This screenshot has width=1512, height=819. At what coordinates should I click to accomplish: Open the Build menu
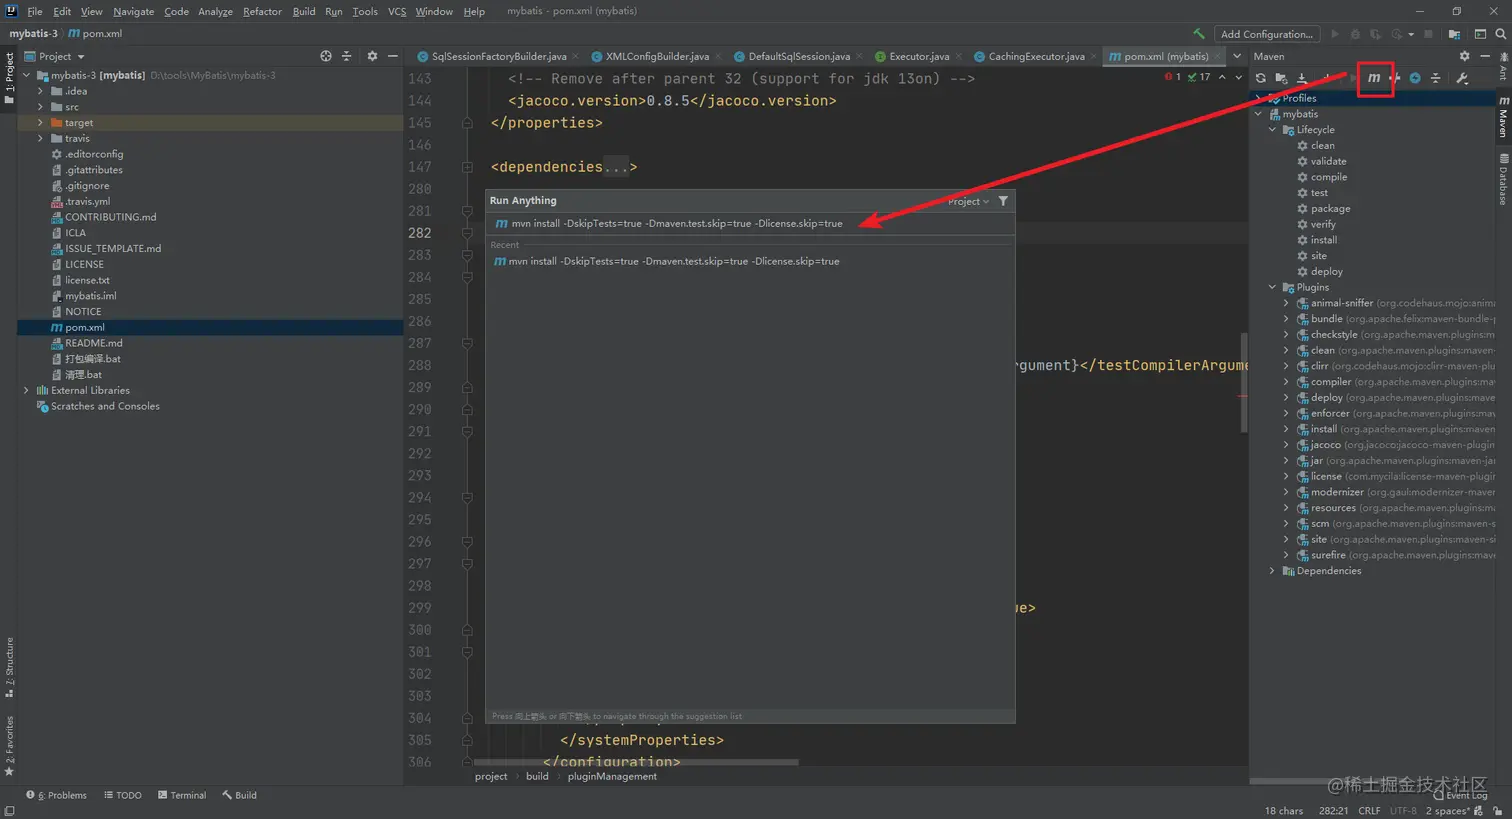[304, 12]
